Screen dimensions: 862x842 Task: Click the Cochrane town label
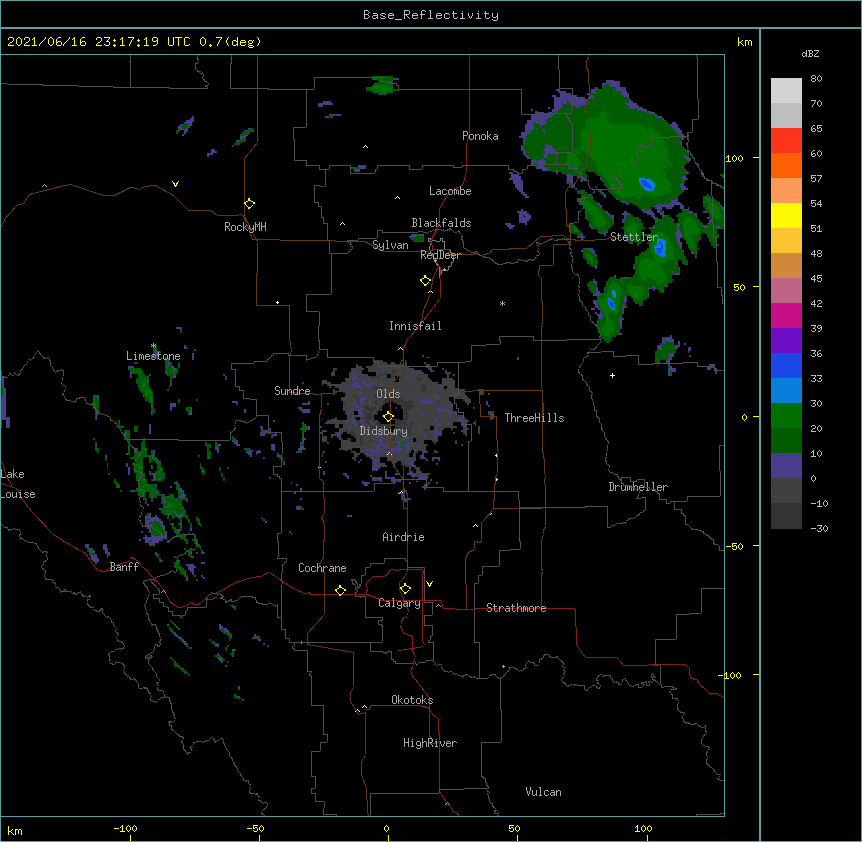point(322,568)
